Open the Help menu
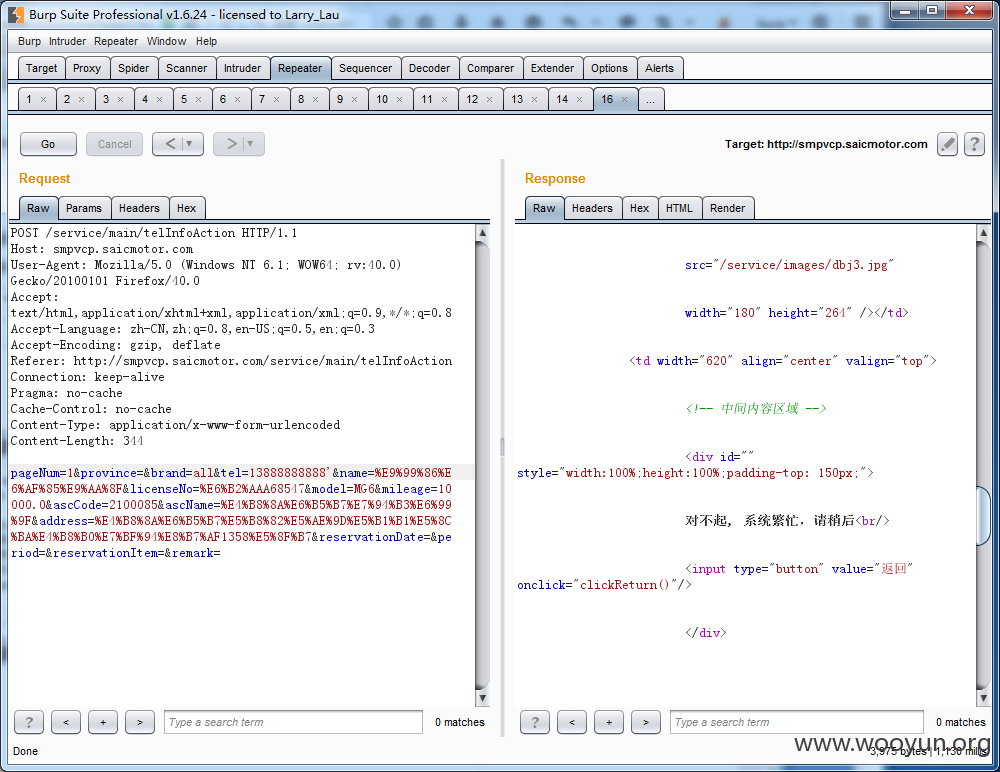Viewport: 1000px width, 772px height. pyautogui.click(x=206, y=41)
